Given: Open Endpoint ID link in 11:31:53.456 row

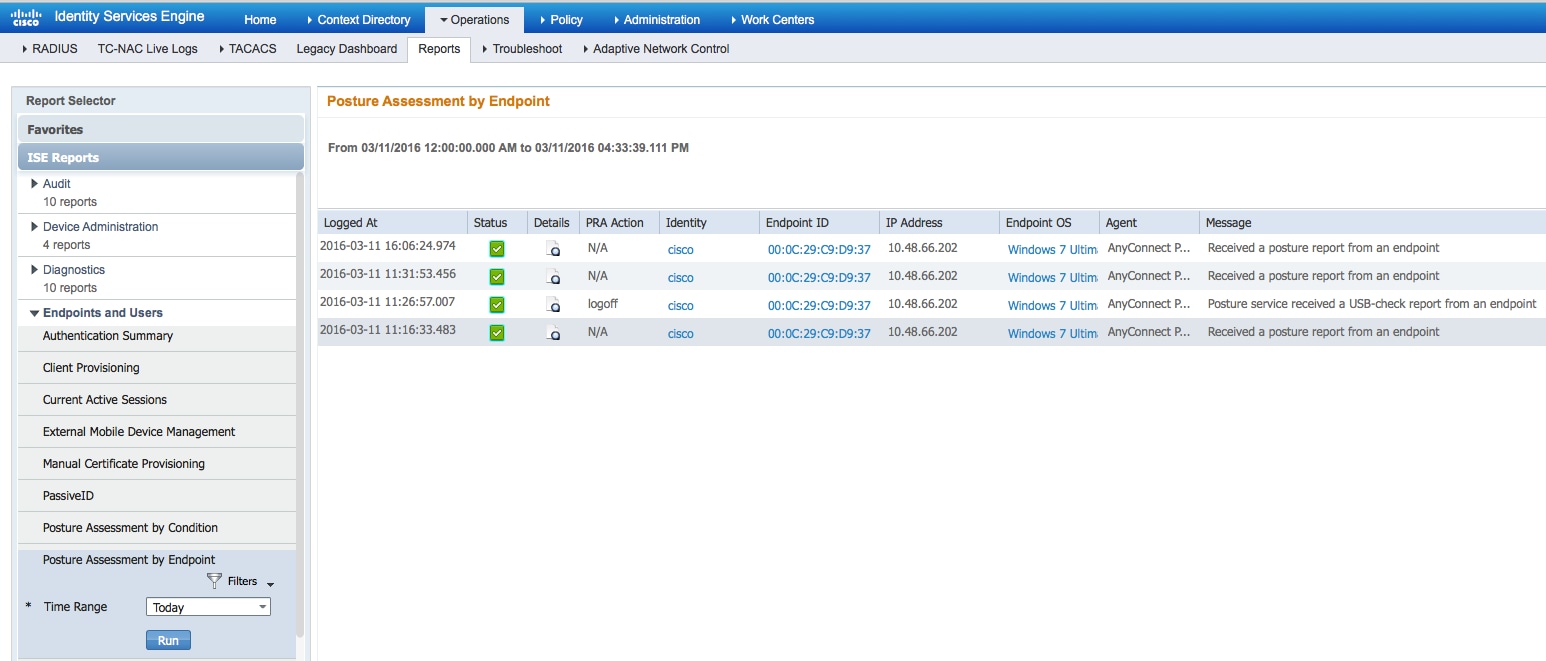Looking at the screenshot, I should [819, 278].
